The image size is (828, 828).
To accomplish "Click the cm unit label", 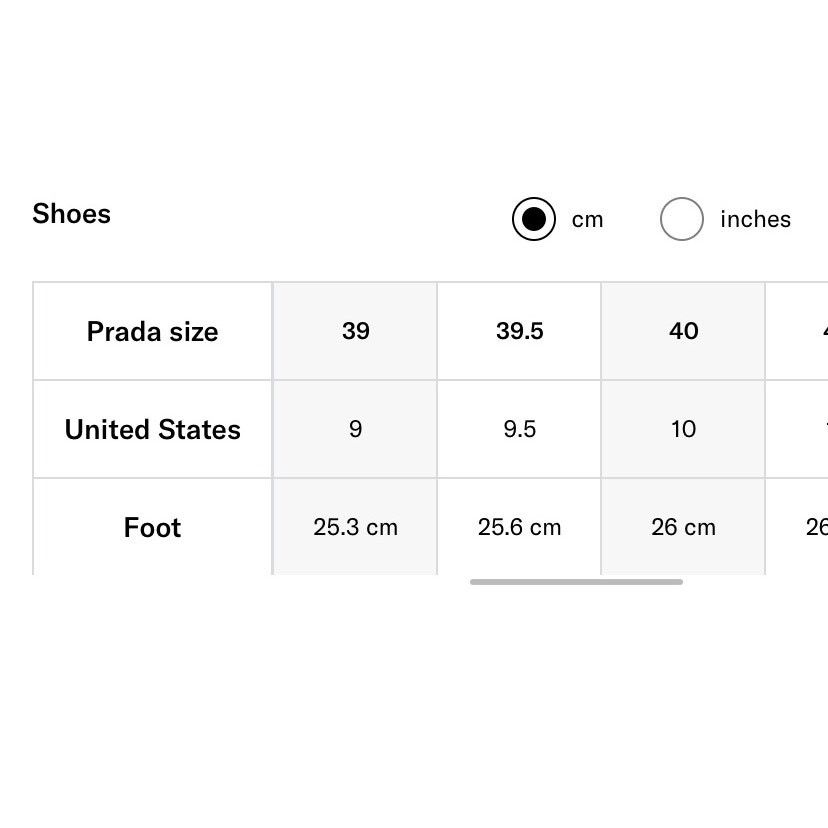I will coord(587,220).
